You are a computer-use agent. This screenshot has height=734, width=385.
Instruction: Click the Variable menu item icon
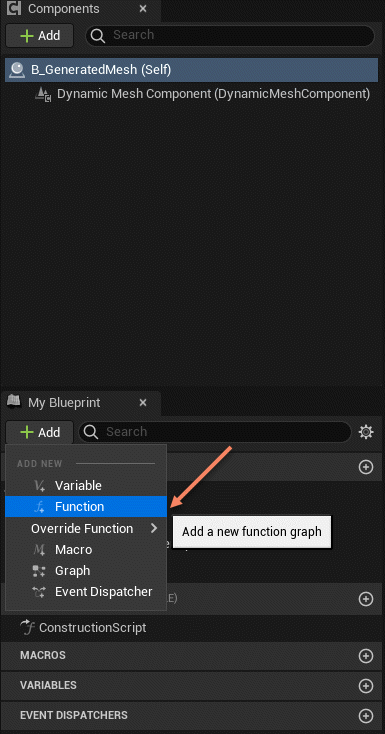click(39, 485)
